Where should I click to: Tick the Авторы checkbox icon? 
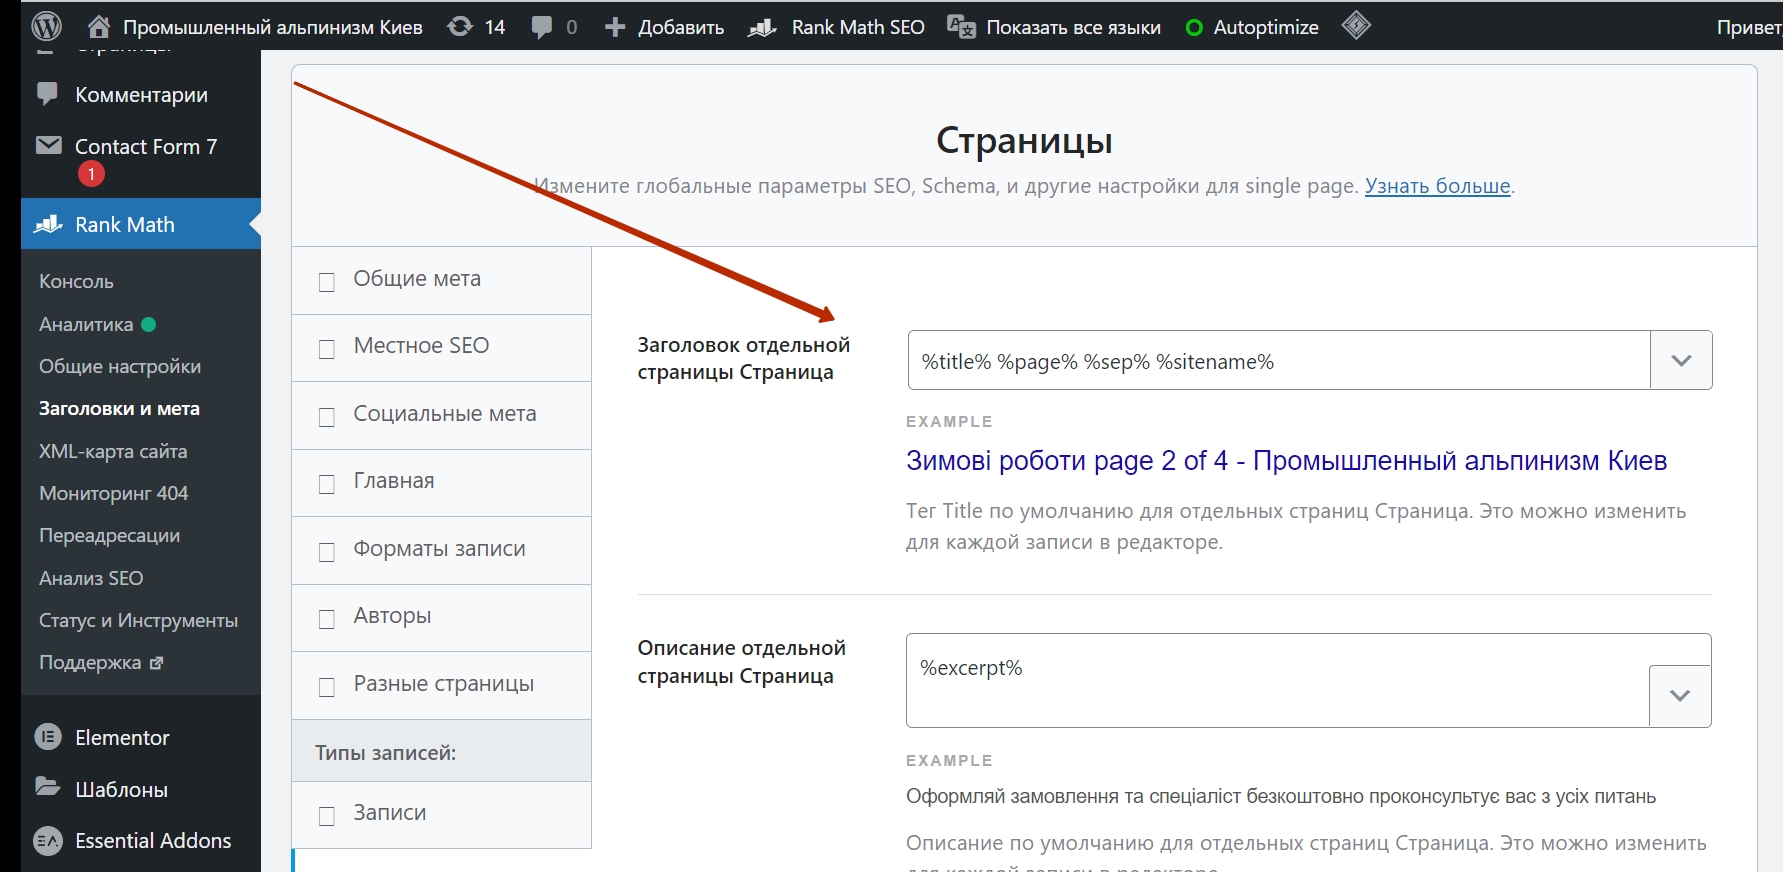click(327, 619)
